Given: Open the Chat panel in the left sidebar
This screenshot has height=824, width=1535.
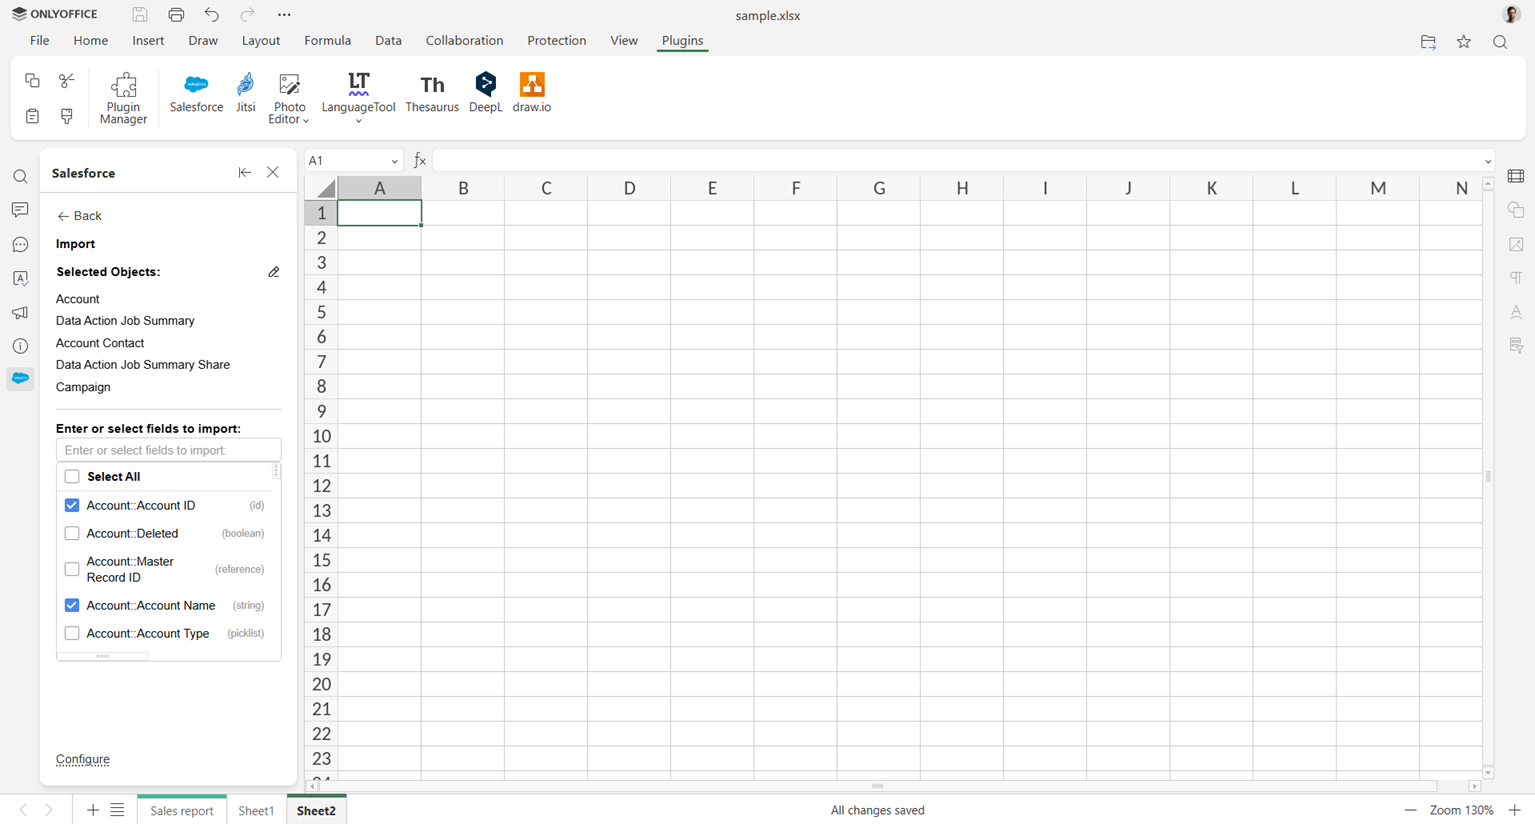Looking at the screenshot, I should (20, 245).
